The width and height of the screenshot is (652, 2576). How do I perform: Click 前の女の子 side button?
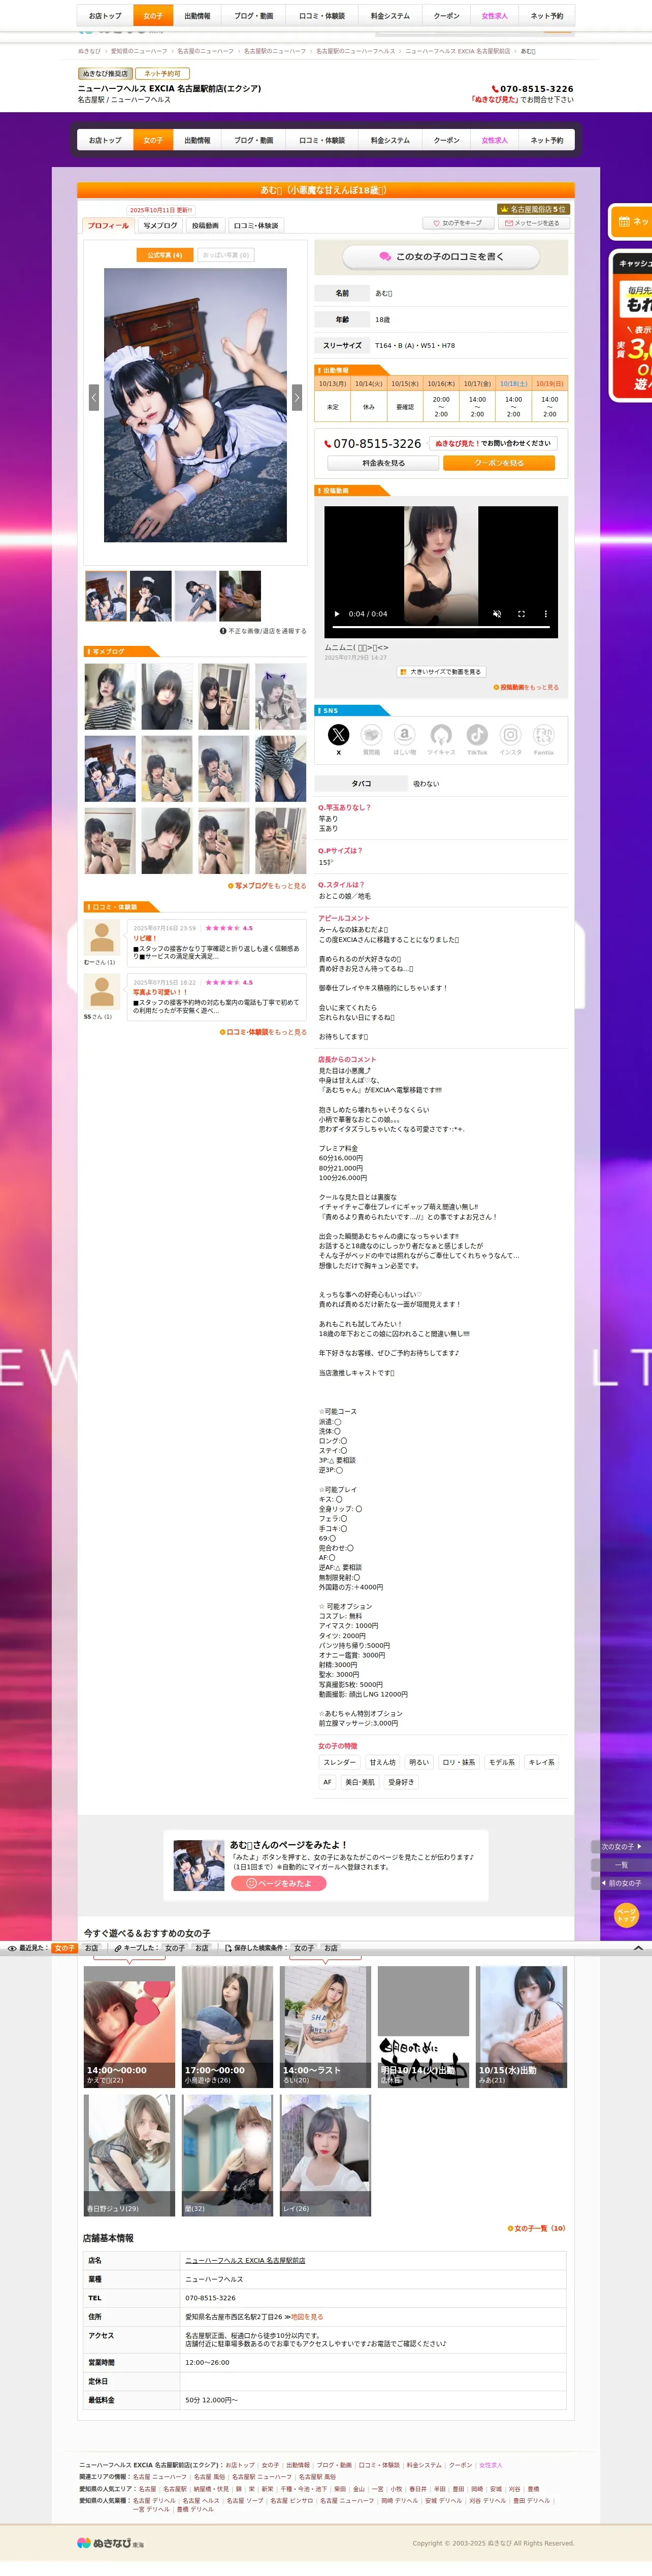pos(621,1883)
